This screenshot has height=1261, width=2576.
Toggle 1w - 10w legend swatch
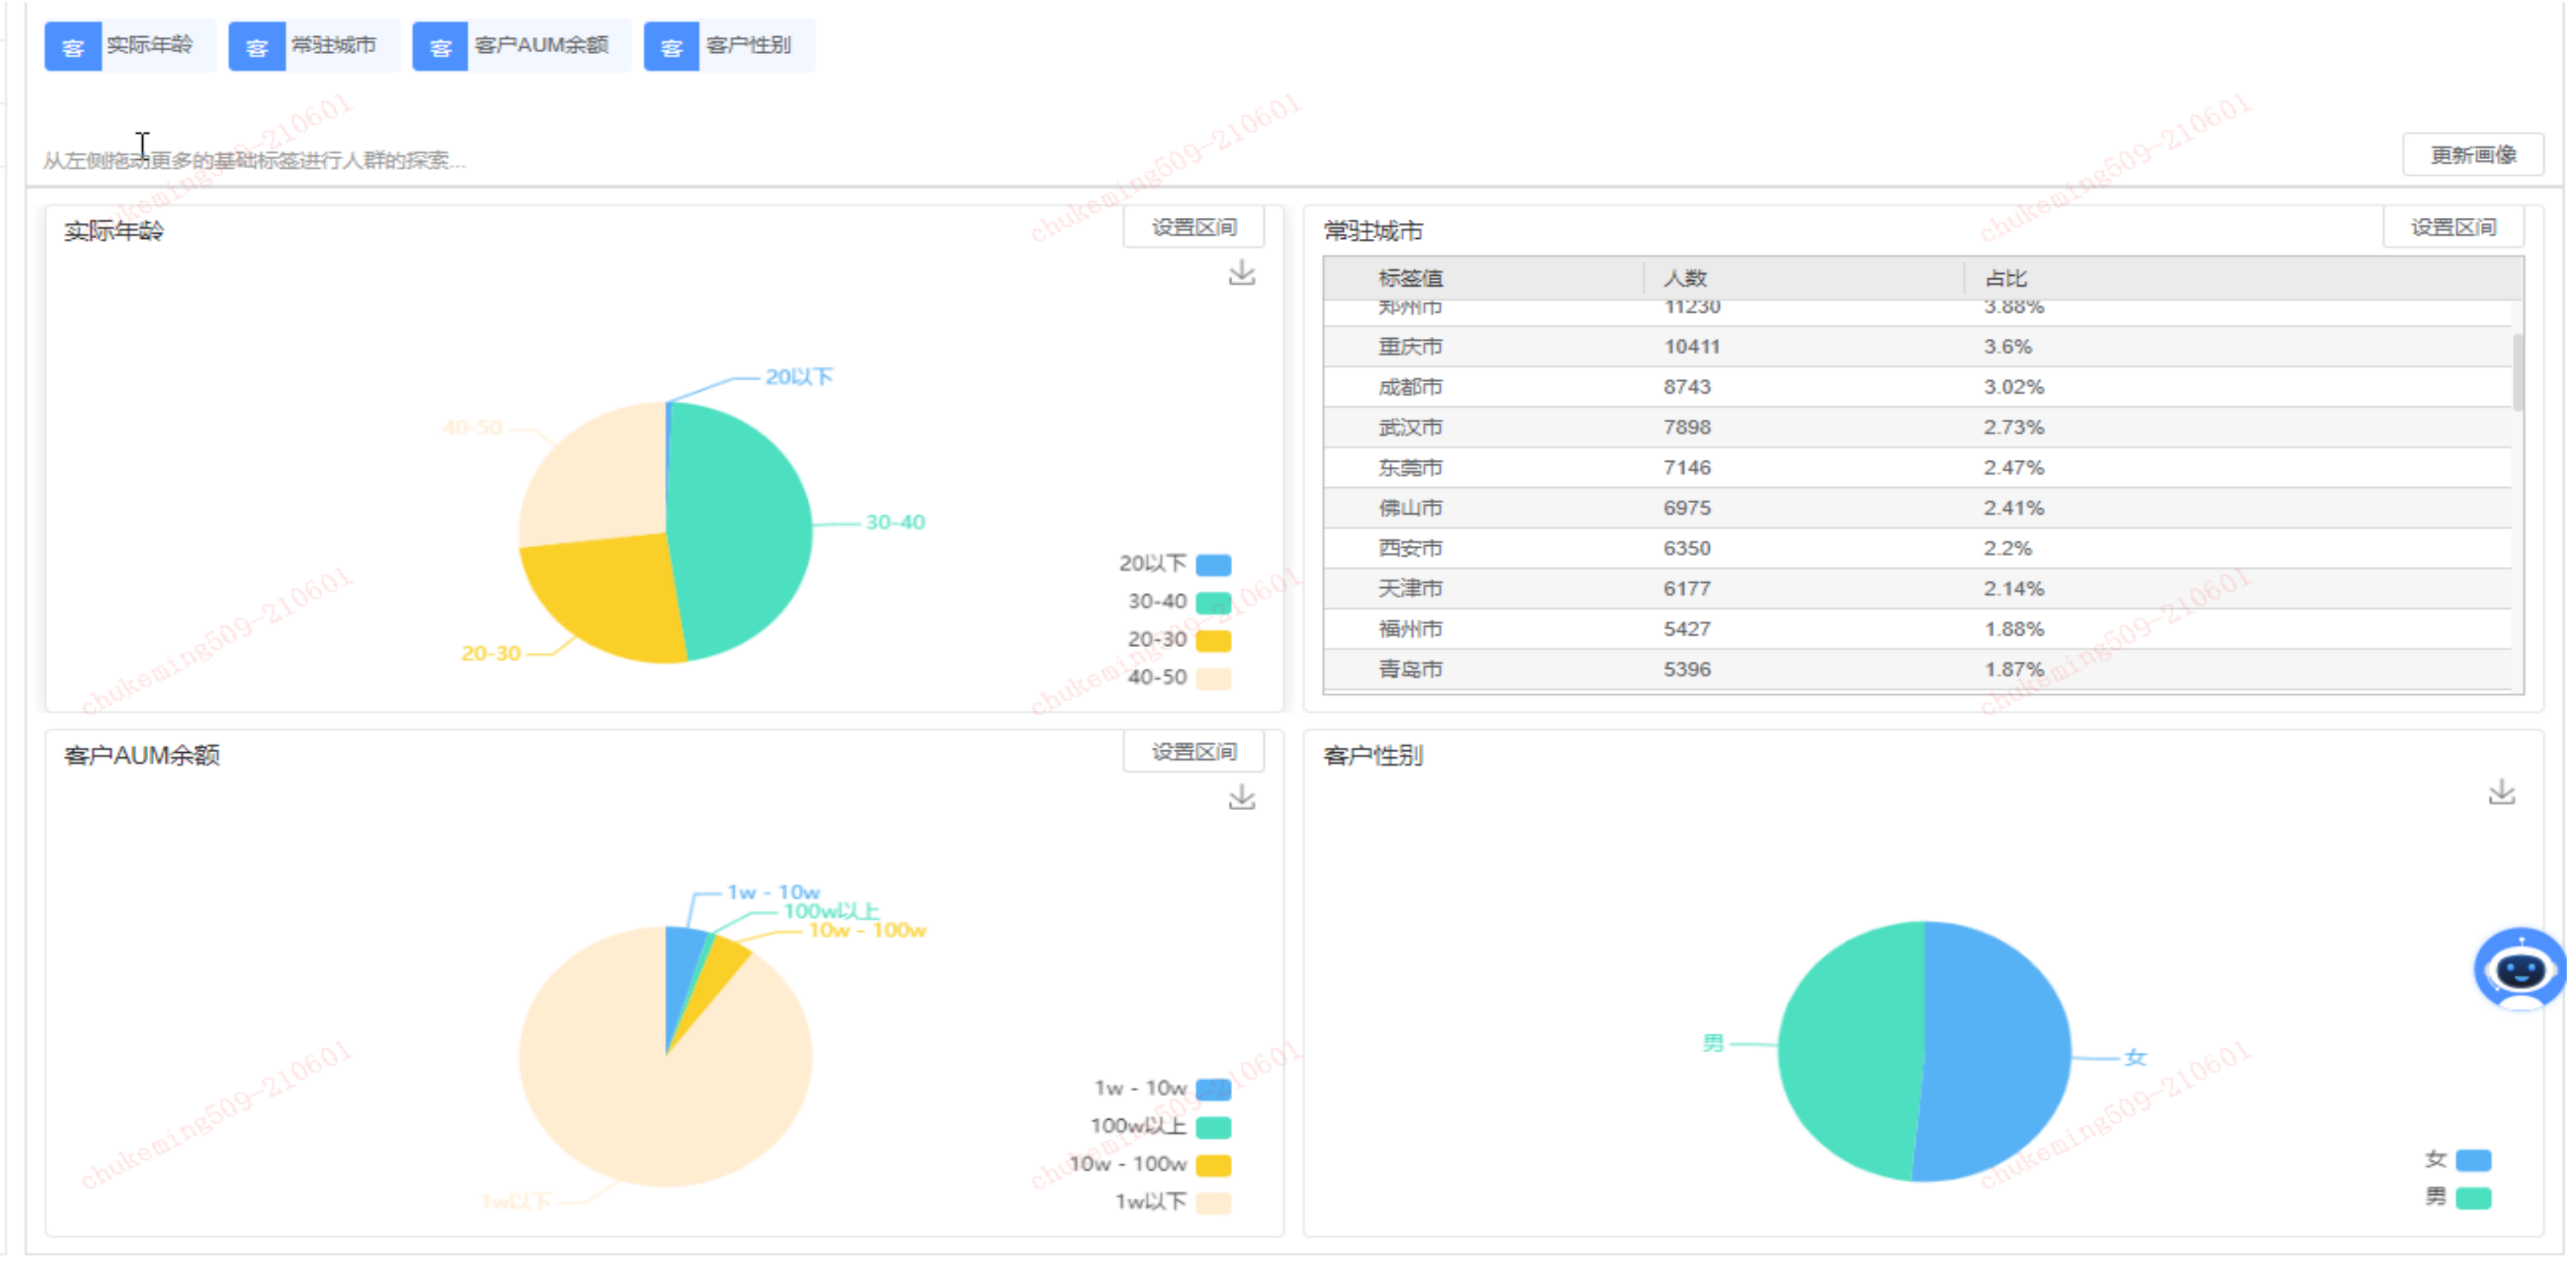coord(1213,1089)
